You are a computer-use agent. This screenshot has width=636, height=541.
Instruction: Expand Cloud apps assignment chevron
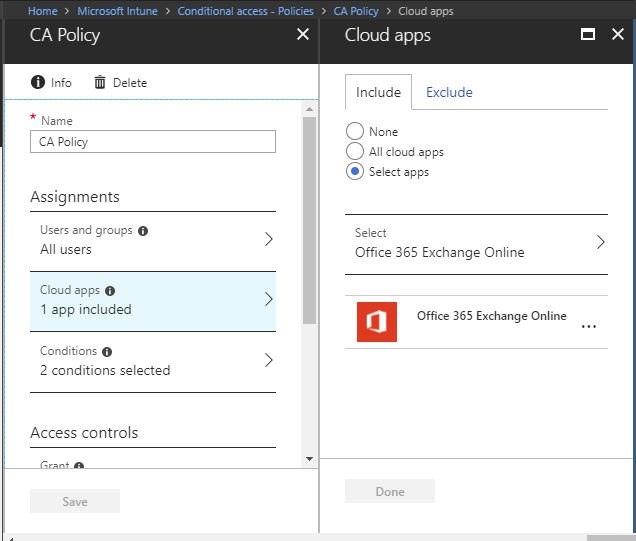pos(269,299)
